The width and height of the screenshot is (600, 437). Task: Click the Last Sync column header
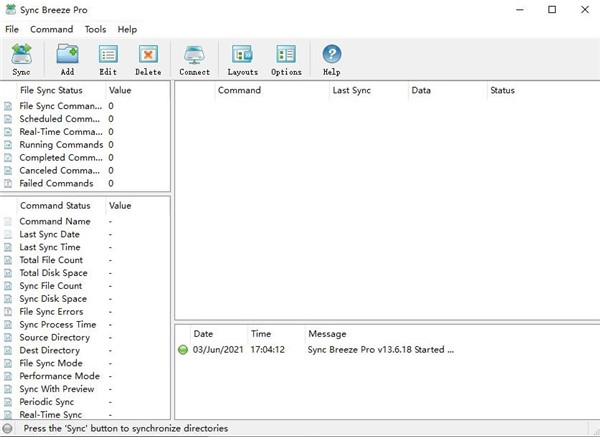[354, 90]
